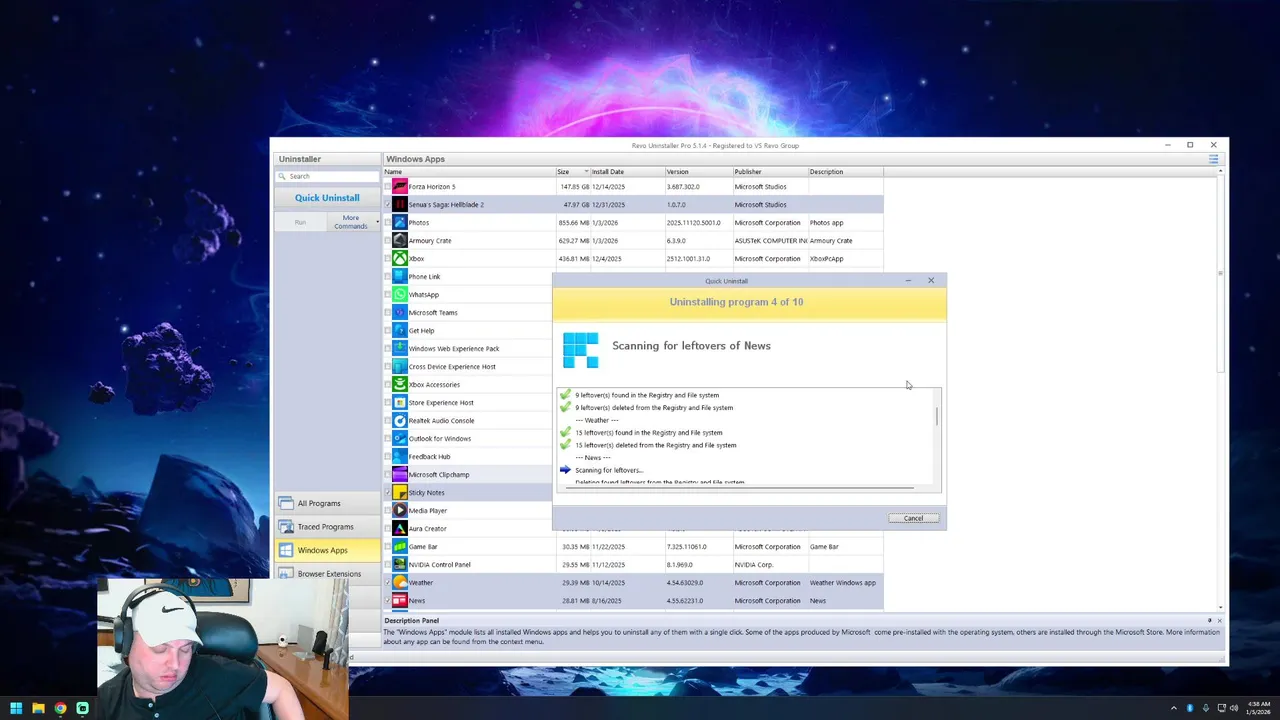Select the Windows Apps module
This screenshot has width=1280, height=720.
[x=327, y=550]
